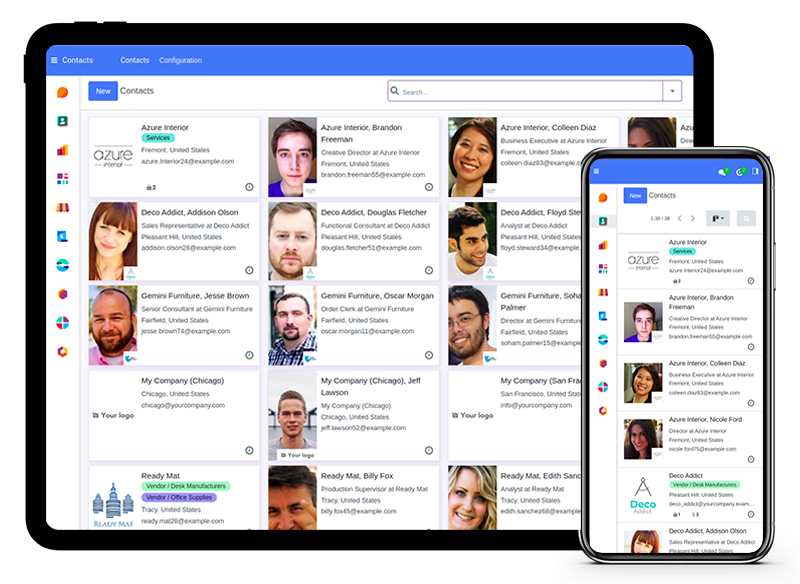
Task: Open the kanban view switcher dropdown on phone
Action: pos(718,218)
